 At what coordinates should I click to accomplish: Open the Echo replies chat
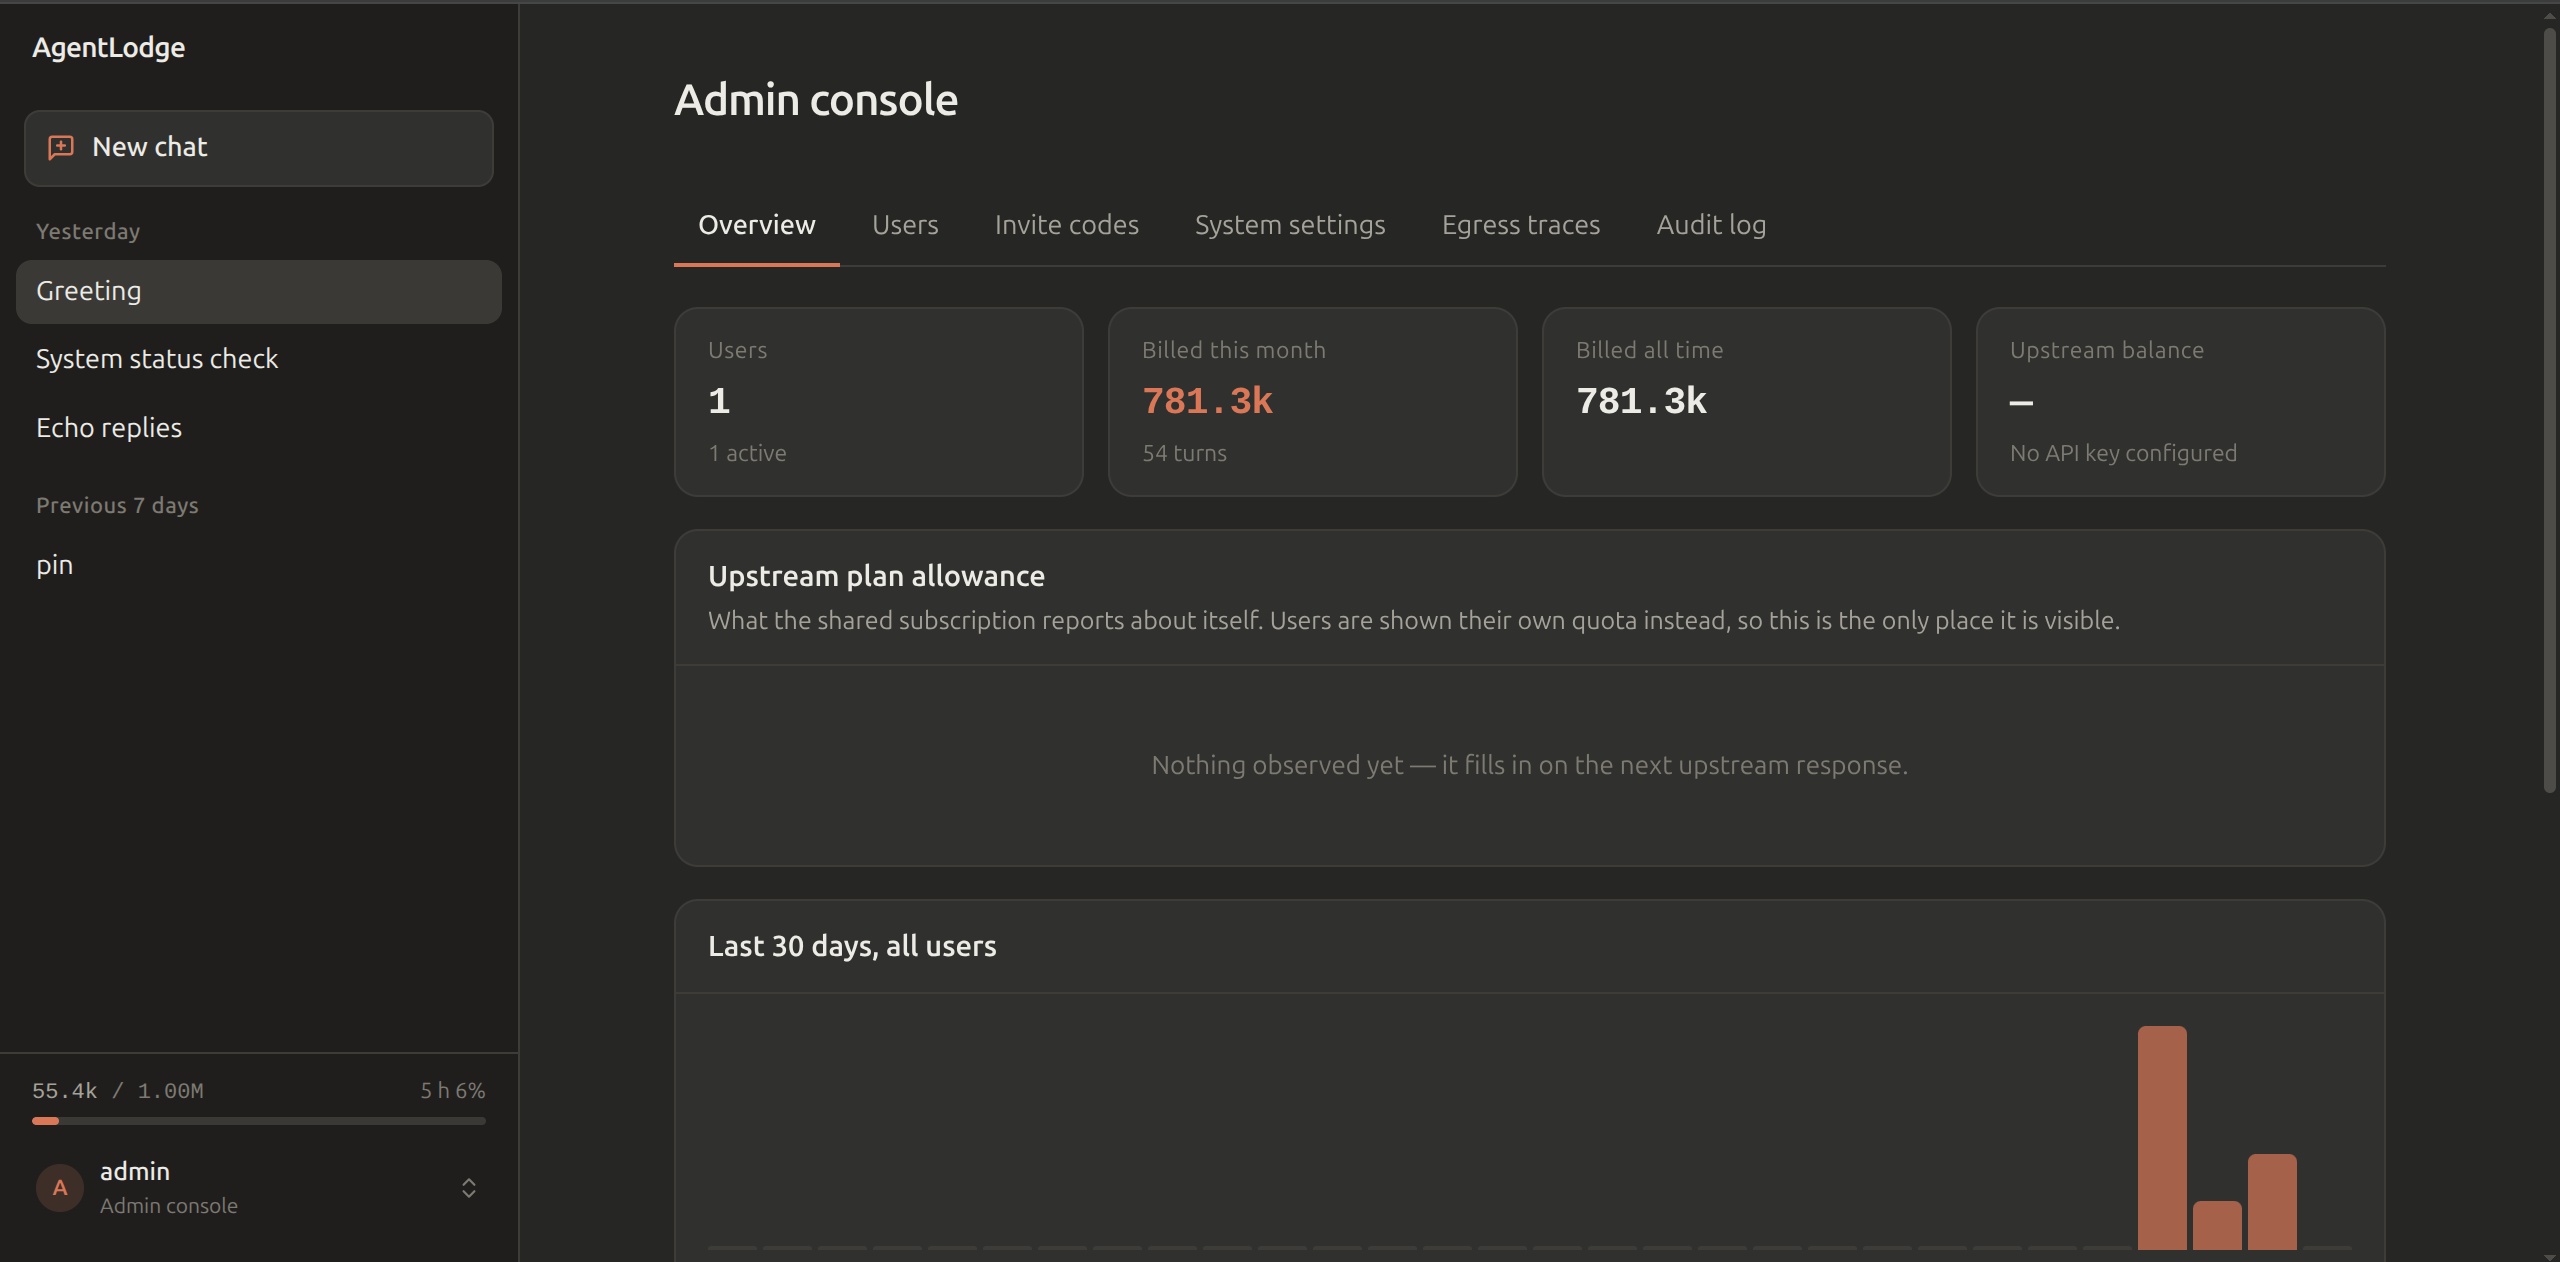259,428
